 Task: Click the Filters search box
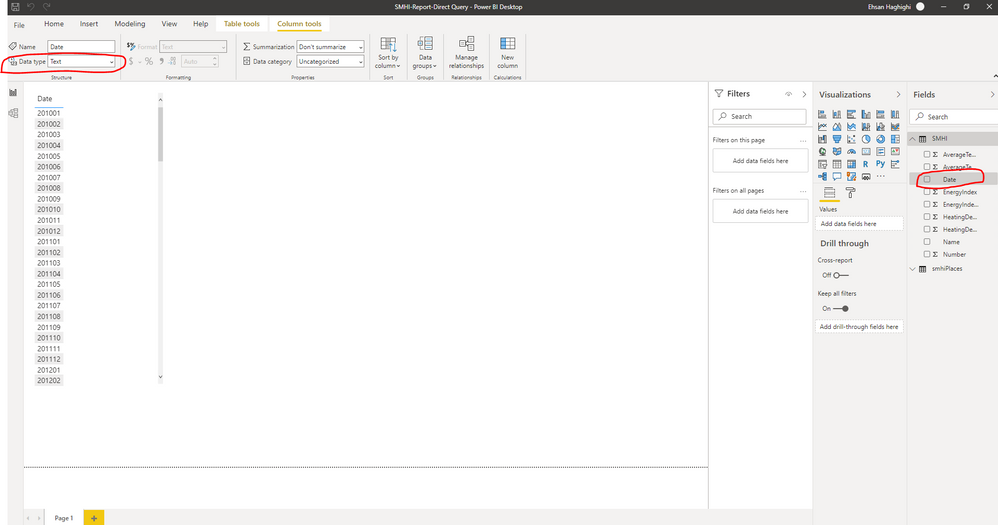pos(760,116)
